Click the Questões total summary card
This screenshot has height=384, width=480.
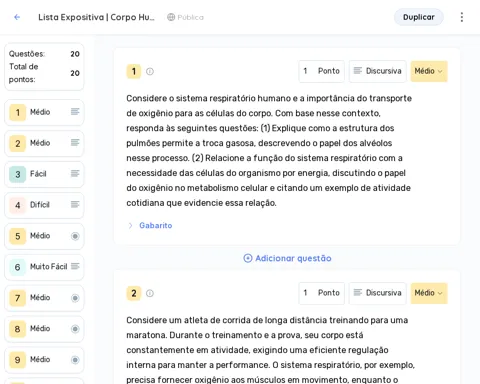click(44, 67)
